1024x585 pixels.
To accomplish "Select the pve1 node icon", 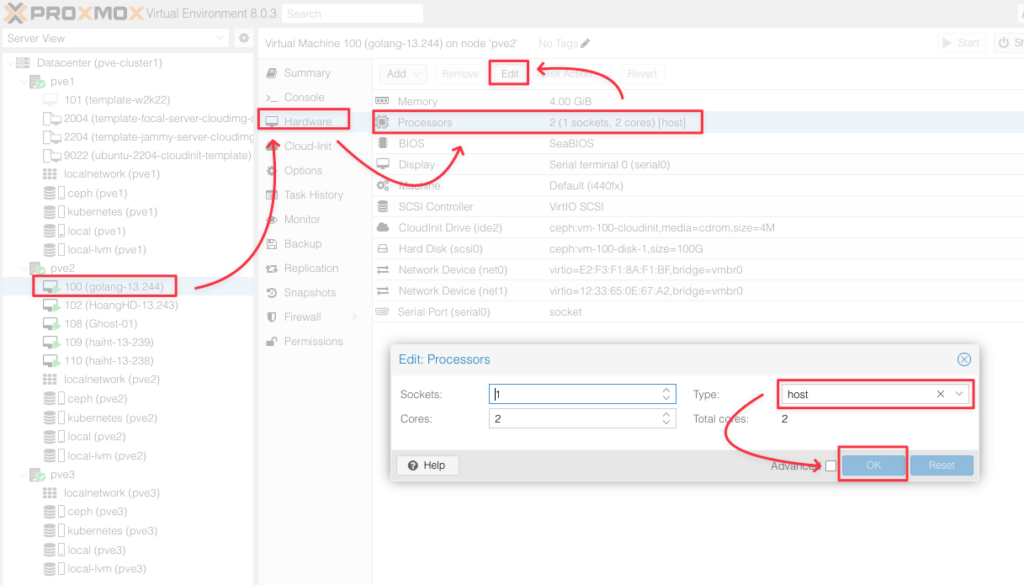I will click(37, 82).
